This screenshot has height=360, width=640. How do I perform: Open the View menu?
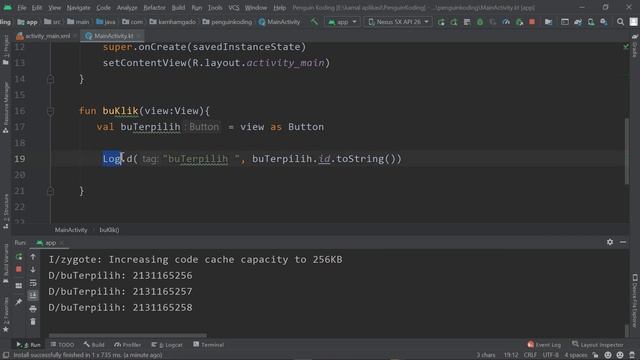click(54, 8)
